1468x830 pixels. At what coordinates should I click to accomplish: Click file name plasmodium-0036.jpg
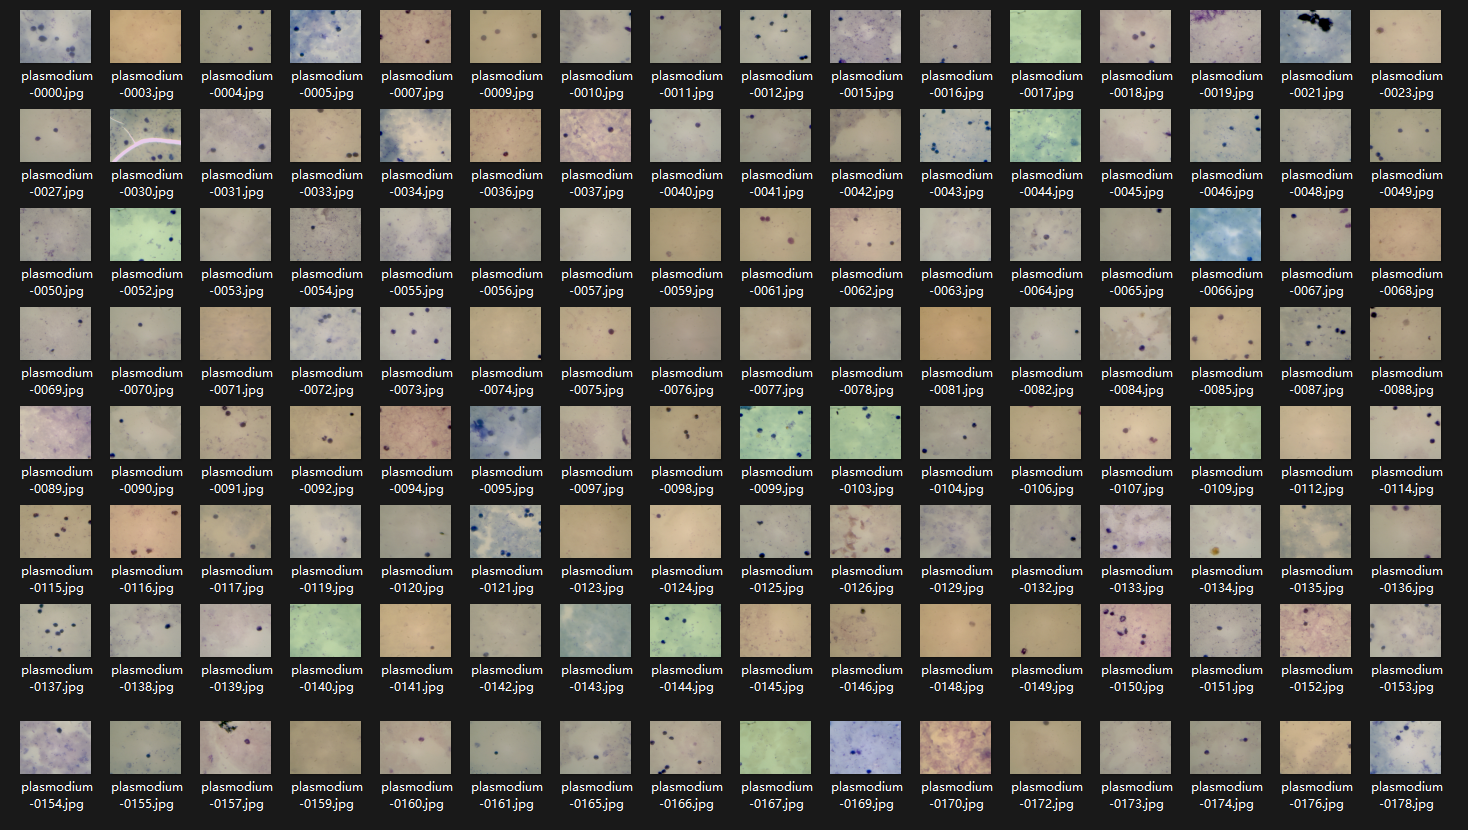[507, 183]
